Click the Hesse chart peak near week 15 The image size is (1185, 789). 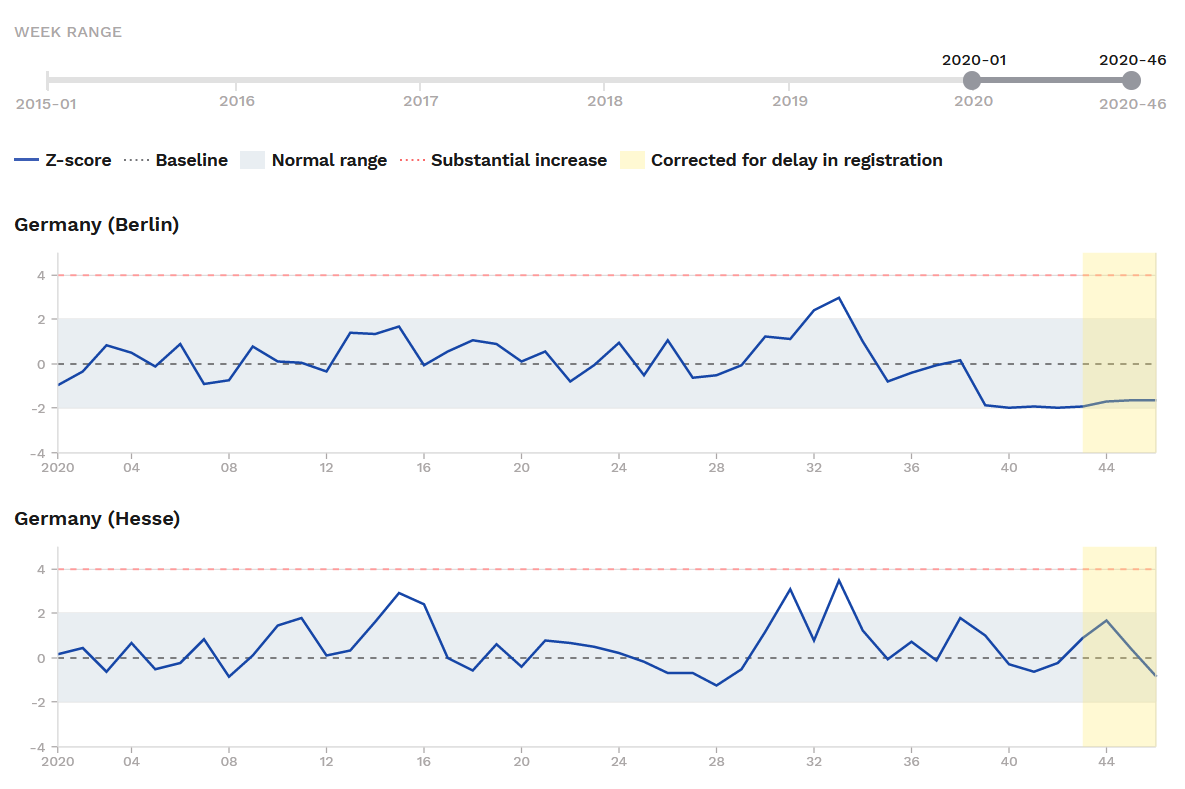[x=399, y=593]
